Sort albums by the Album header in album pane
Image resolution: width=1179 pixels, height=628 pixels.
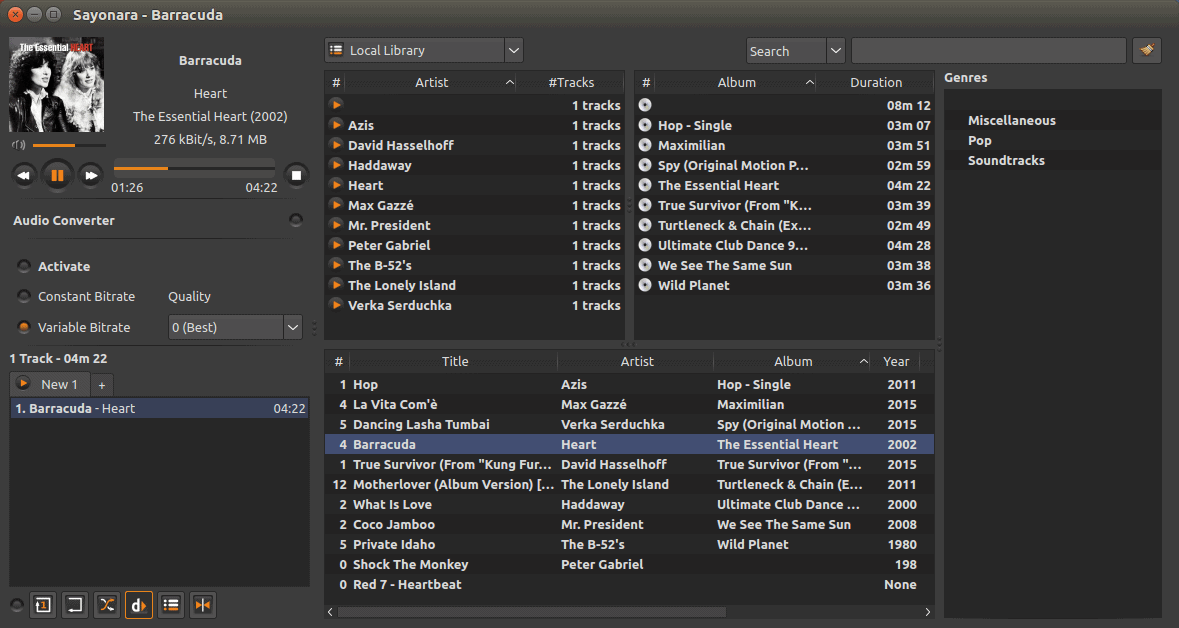tap(737, 82)
